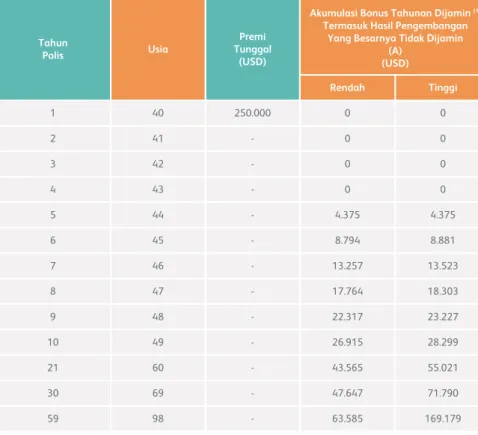The height and width of the screenshot is (435, 478).
Task: Select the 250.000 premium cell
Action: tap(252, 113)
